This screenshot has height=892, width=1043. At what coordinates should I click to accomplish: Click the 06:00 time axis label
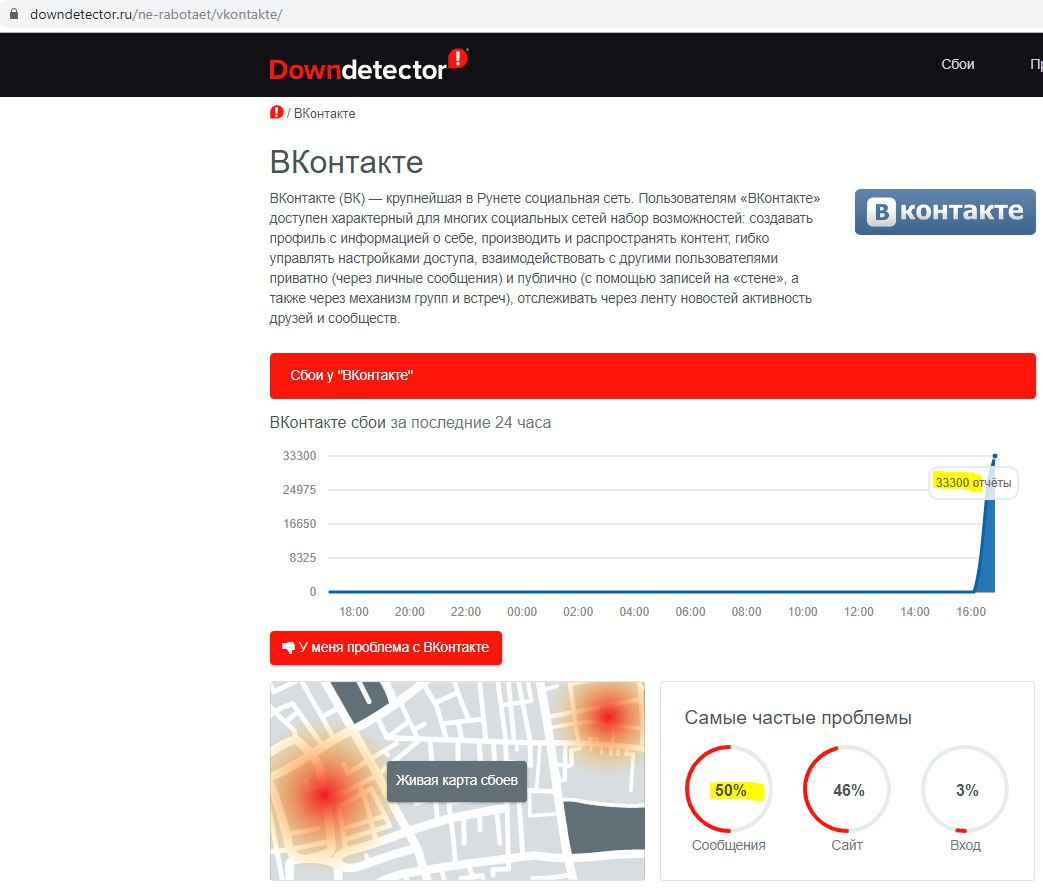coord(690,612)
